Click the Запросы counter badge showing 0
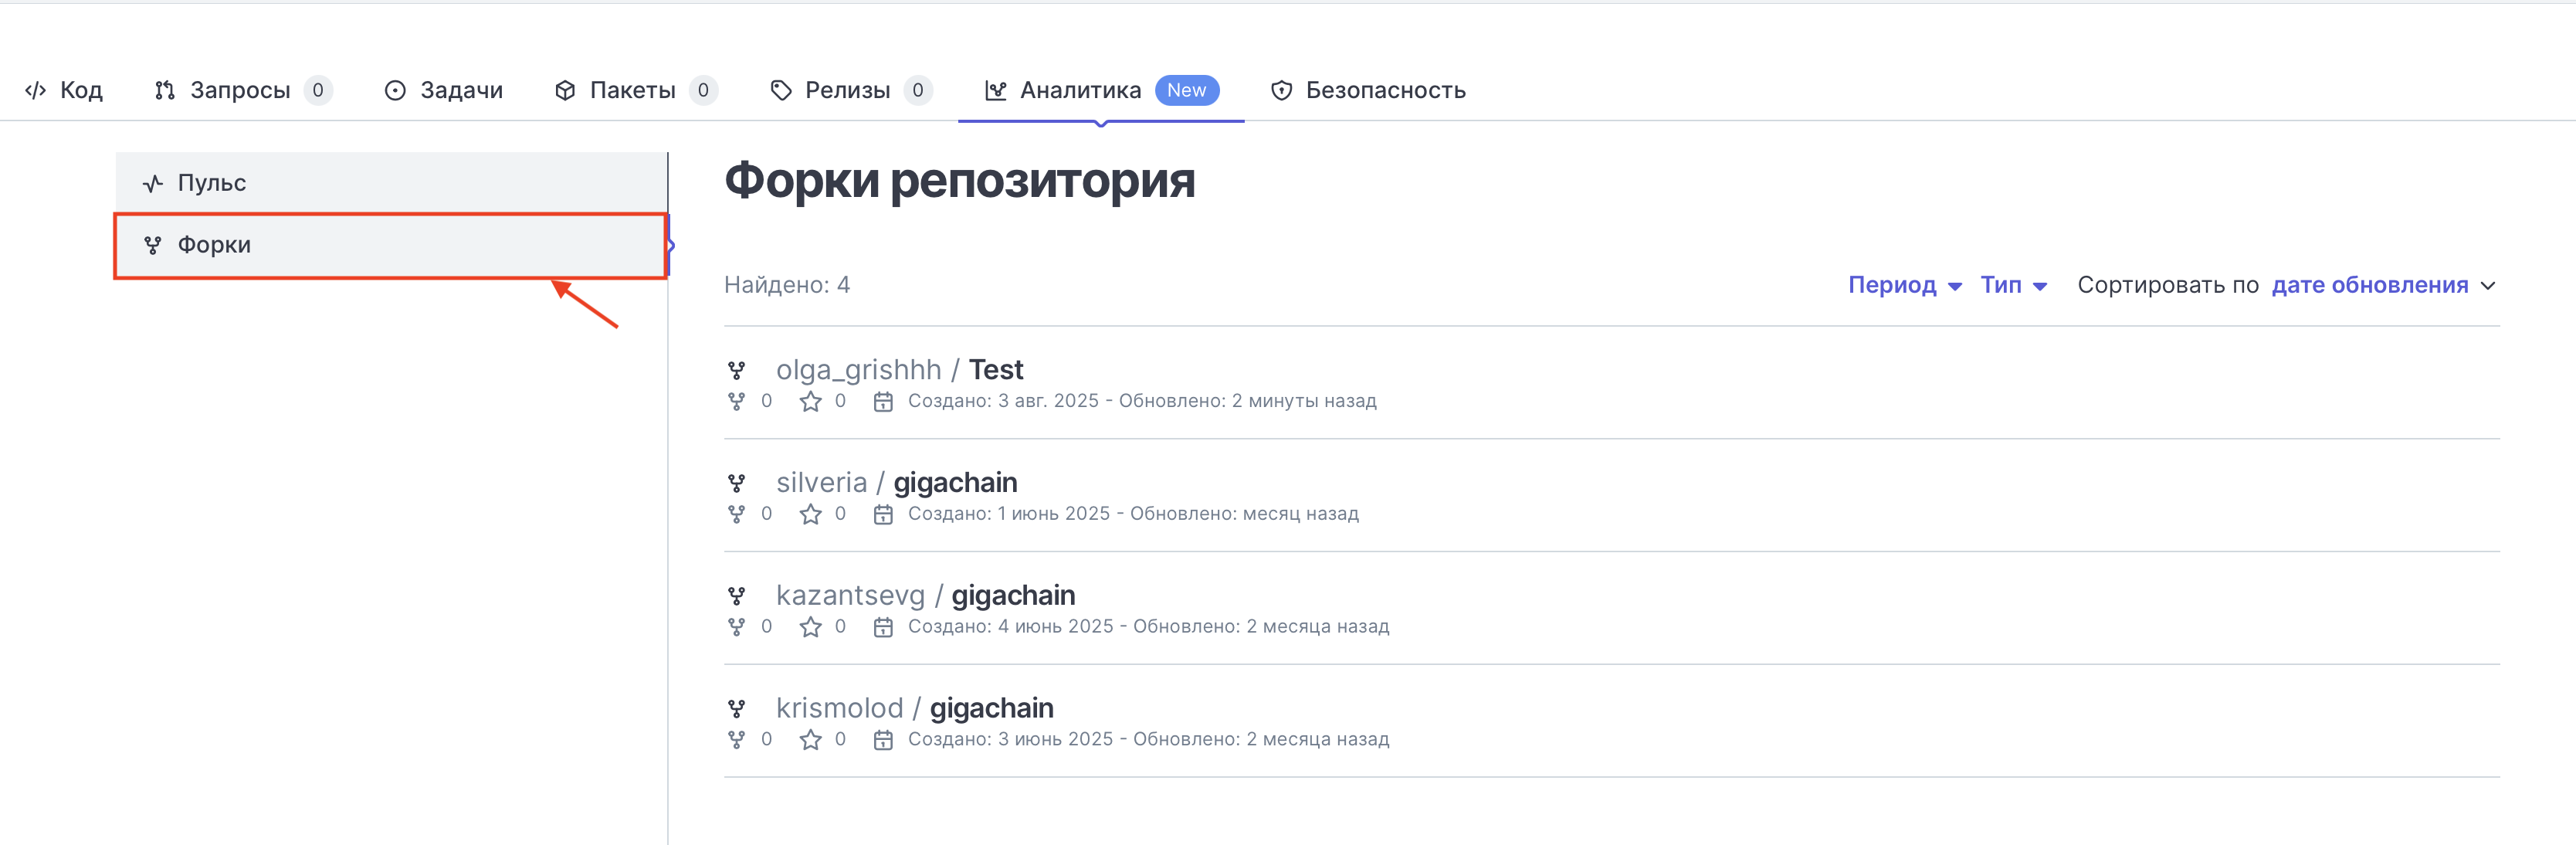 click(x=318, y=90)
